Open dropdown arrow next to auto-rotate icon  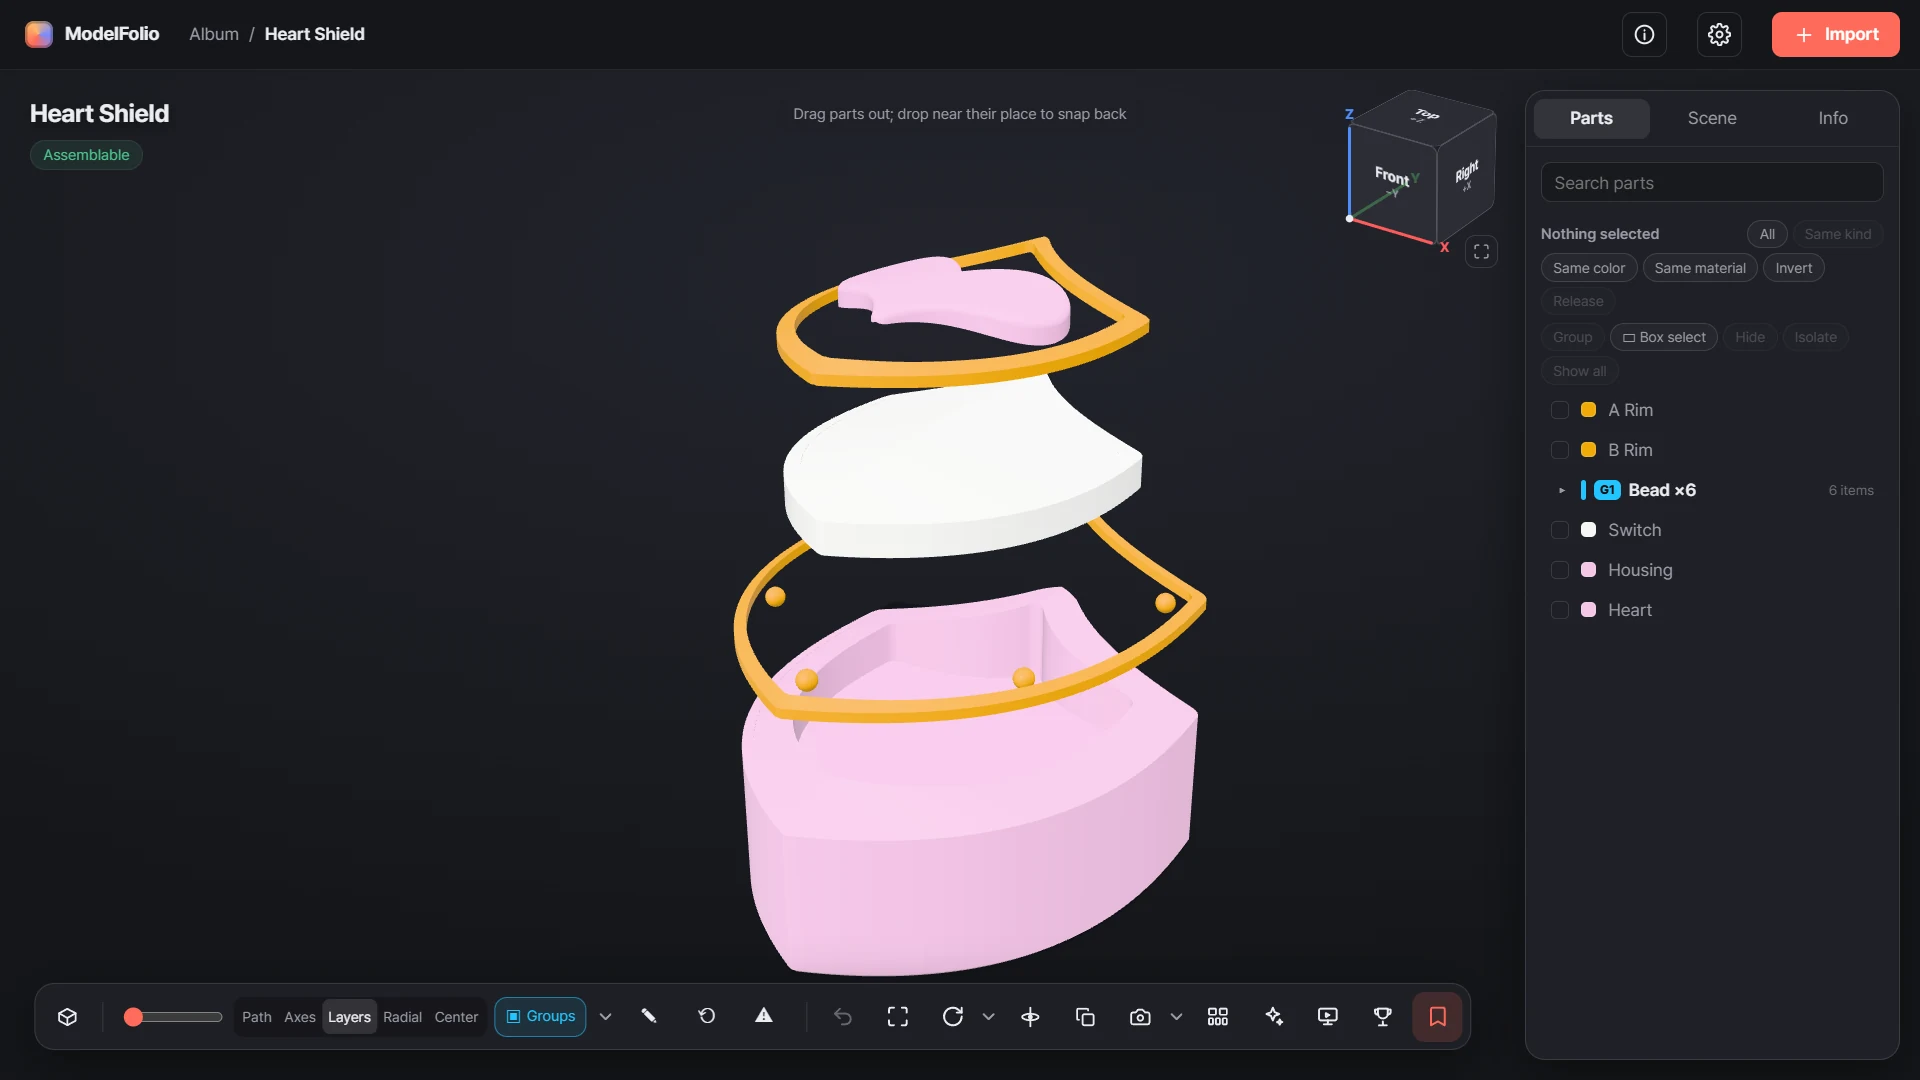989,1017
